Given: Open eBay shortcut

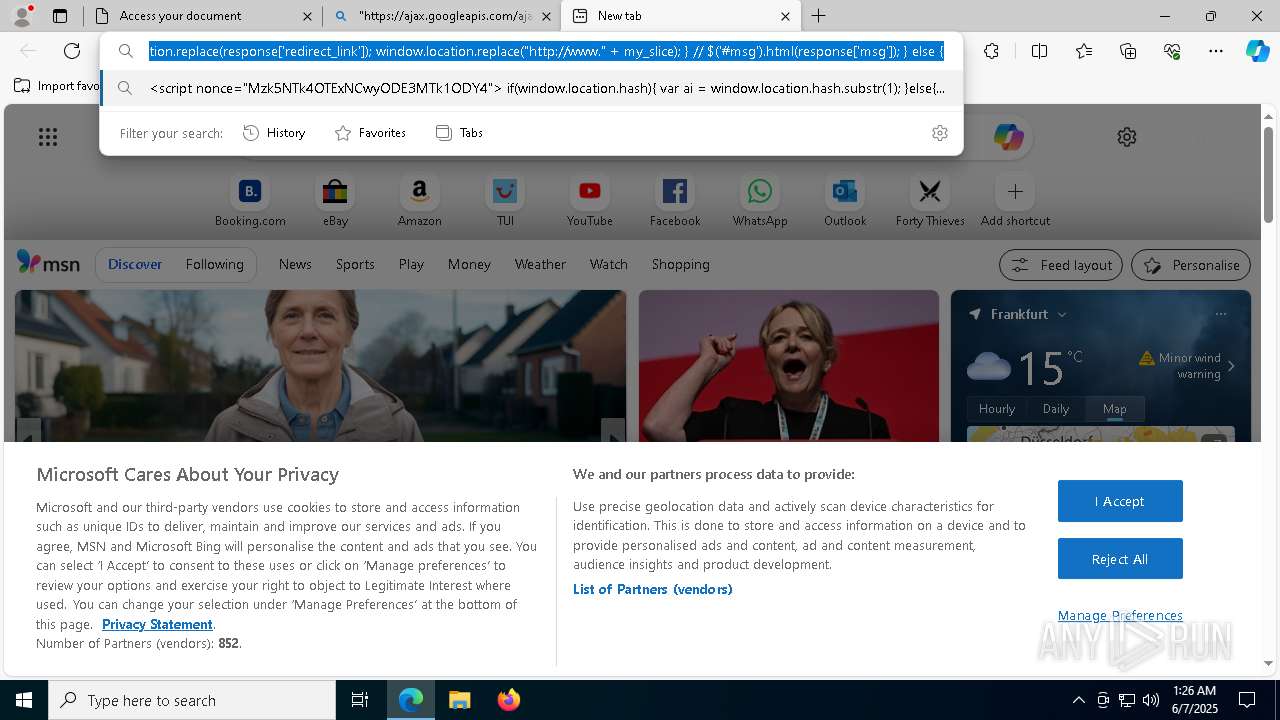Looking at the screenshot, I should (335, 200).
